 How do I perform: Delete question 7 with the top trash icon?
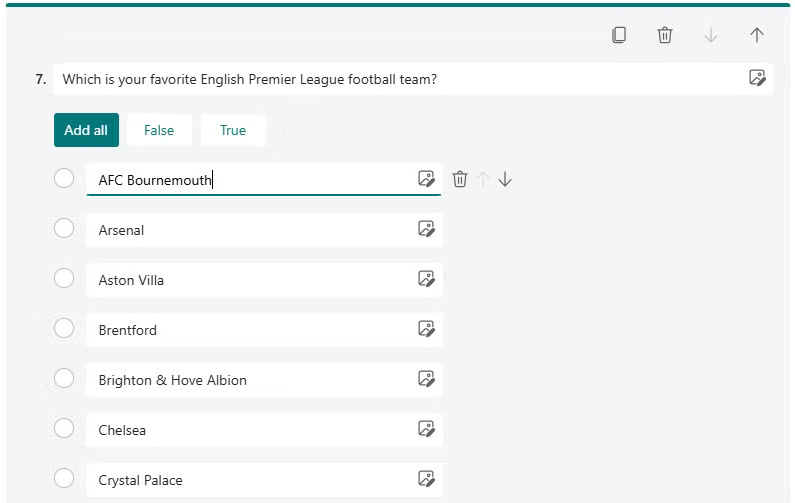tap(665, 35)
